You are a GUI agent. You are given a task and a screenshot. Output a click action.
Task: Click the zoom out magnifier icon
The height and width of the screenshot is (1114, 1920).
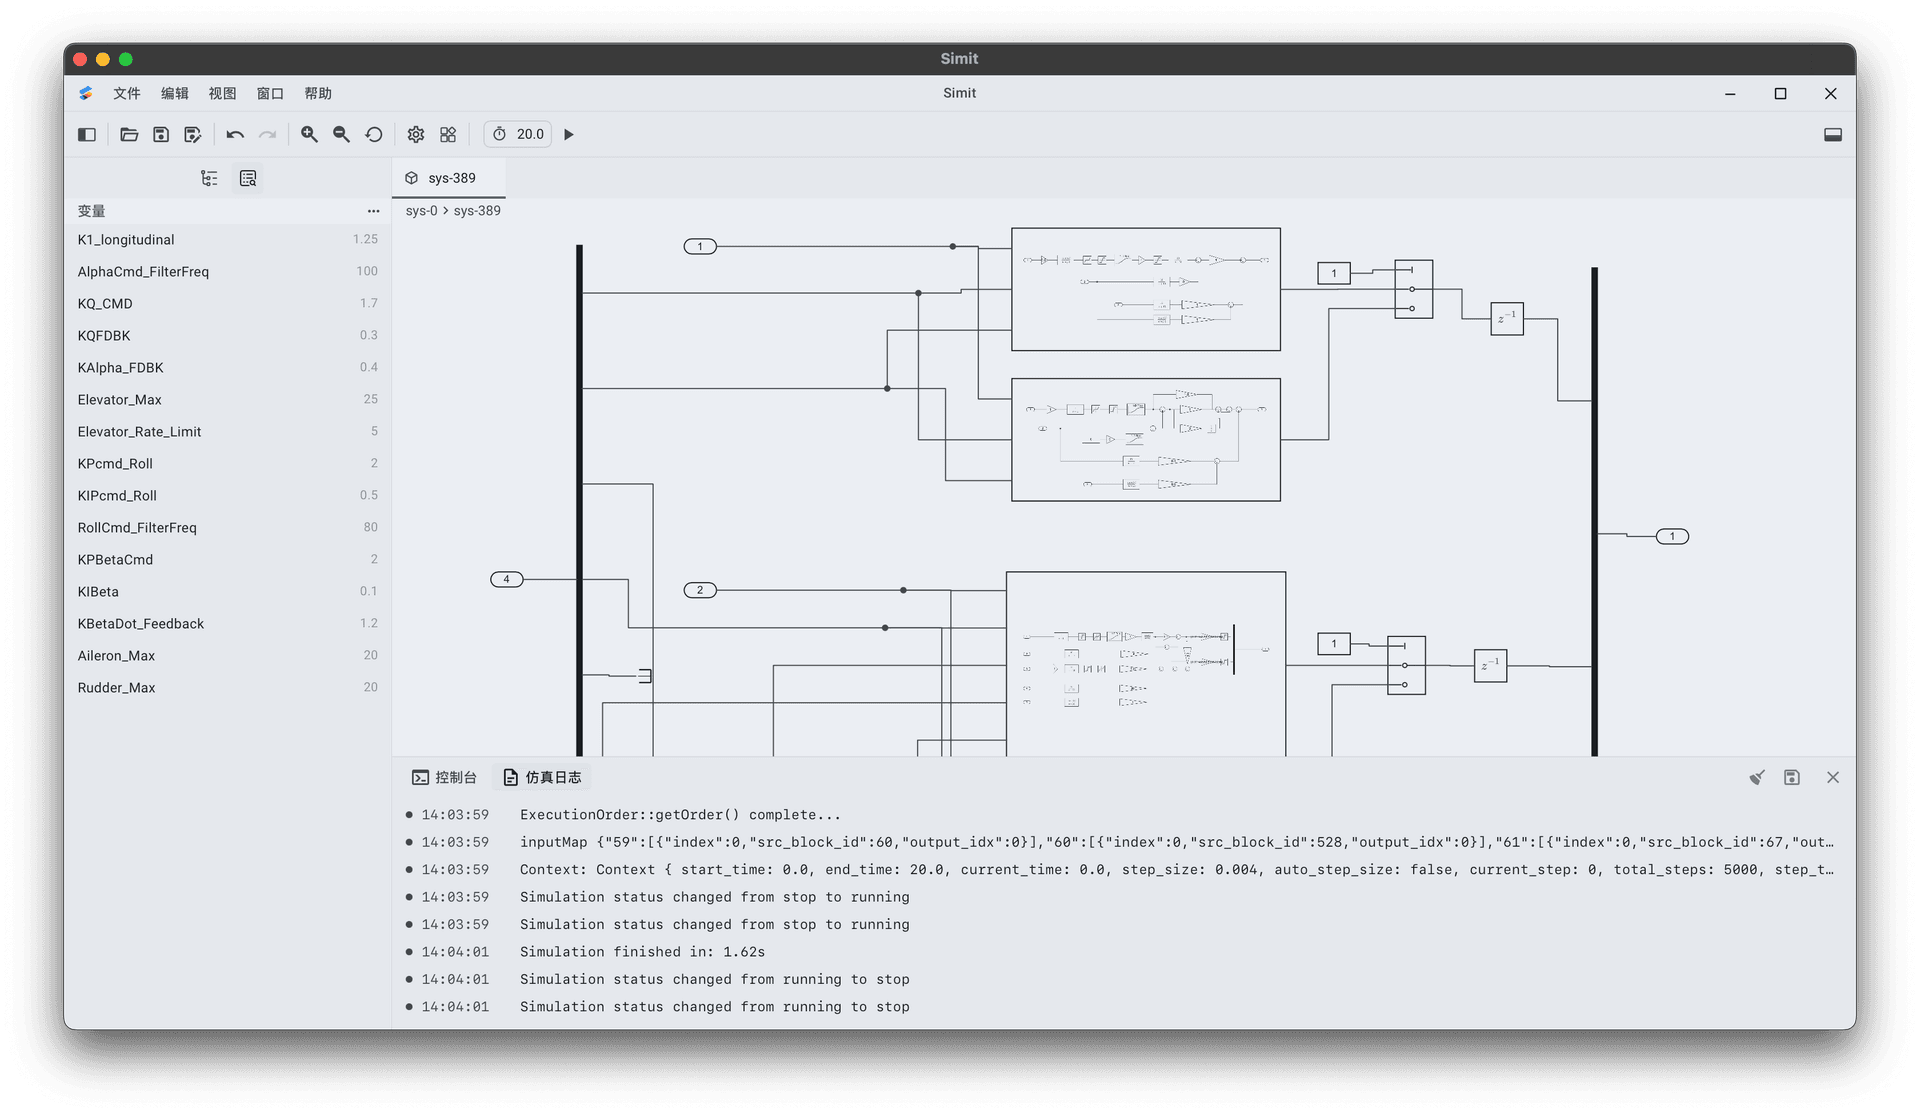pyautogui.click(x=341, y=134)
